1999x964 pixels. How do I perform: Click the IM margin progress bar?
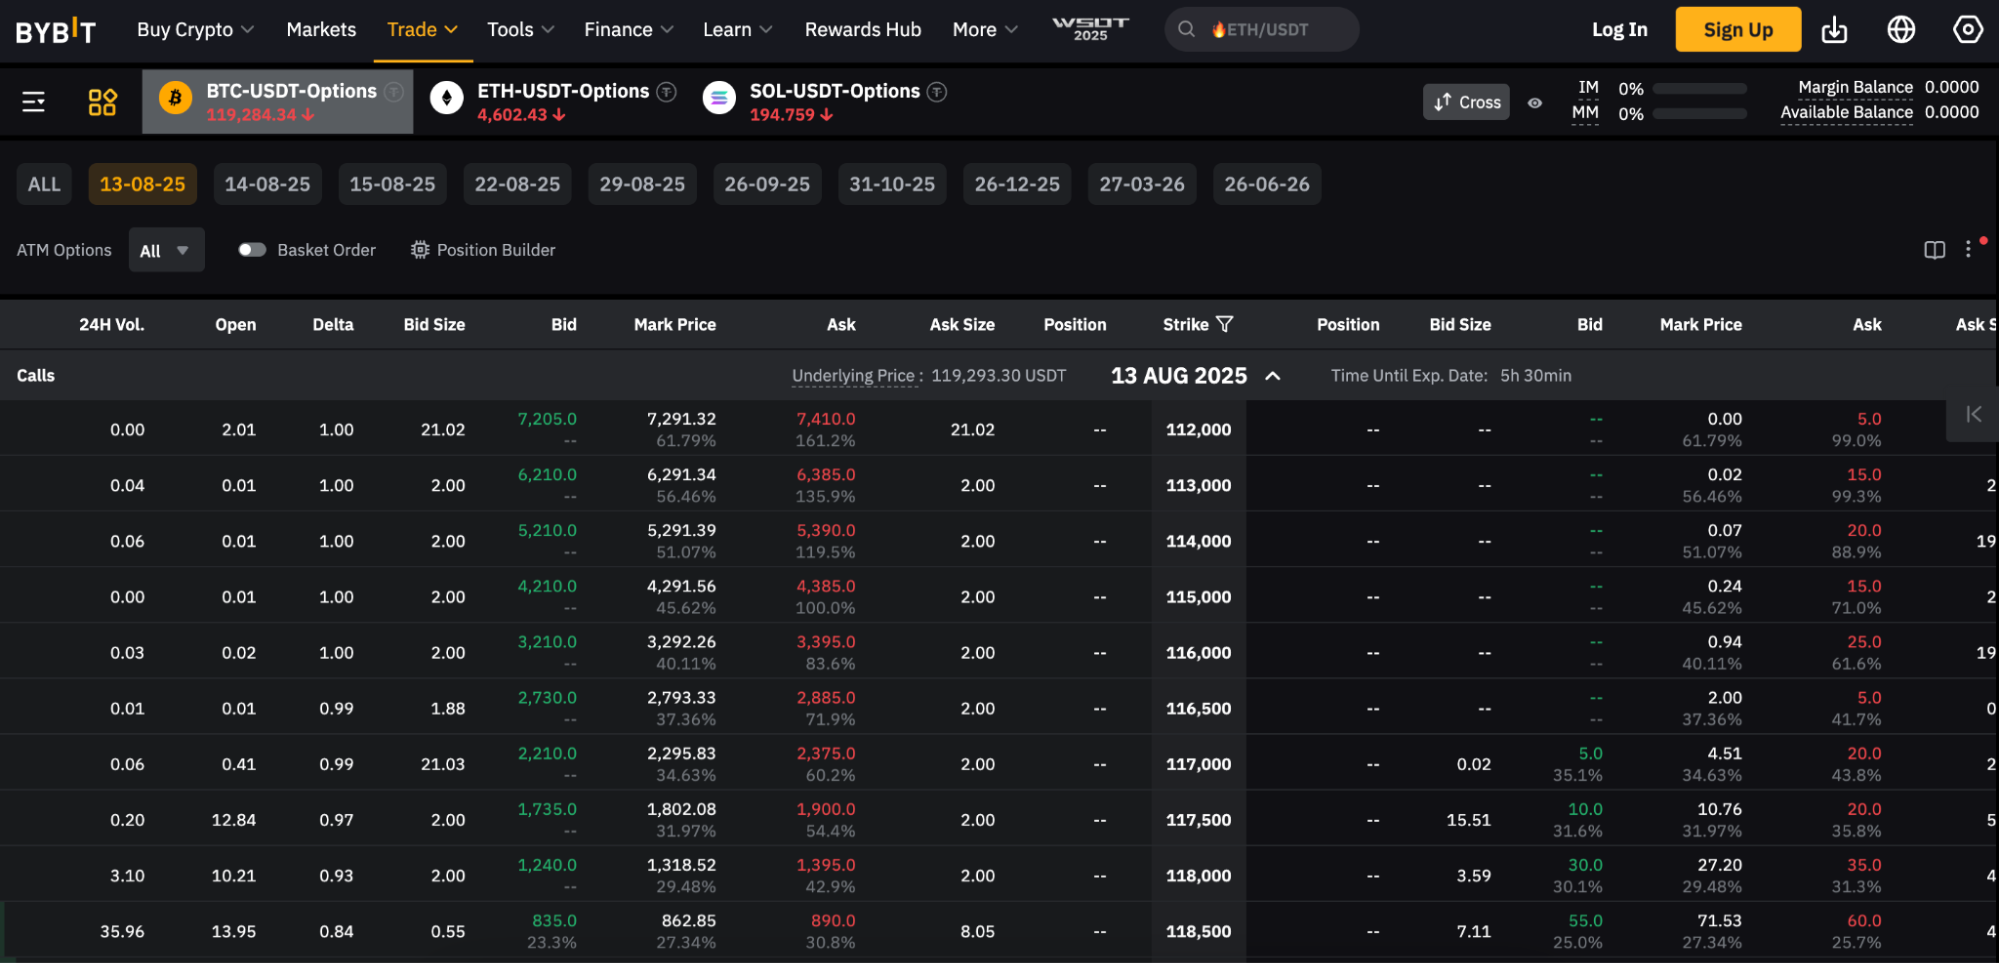pyautogui.click(x=1699, y=88)
